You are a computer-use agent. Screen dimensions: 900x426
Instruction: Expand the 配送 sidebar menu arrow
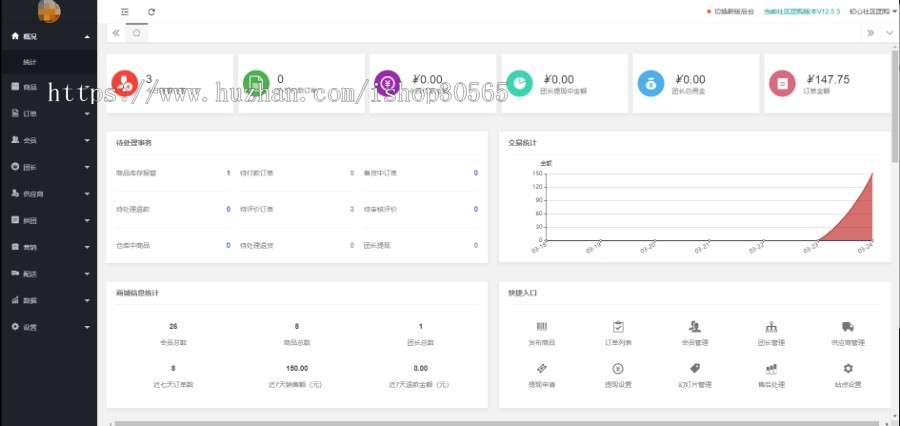point(87,274)
